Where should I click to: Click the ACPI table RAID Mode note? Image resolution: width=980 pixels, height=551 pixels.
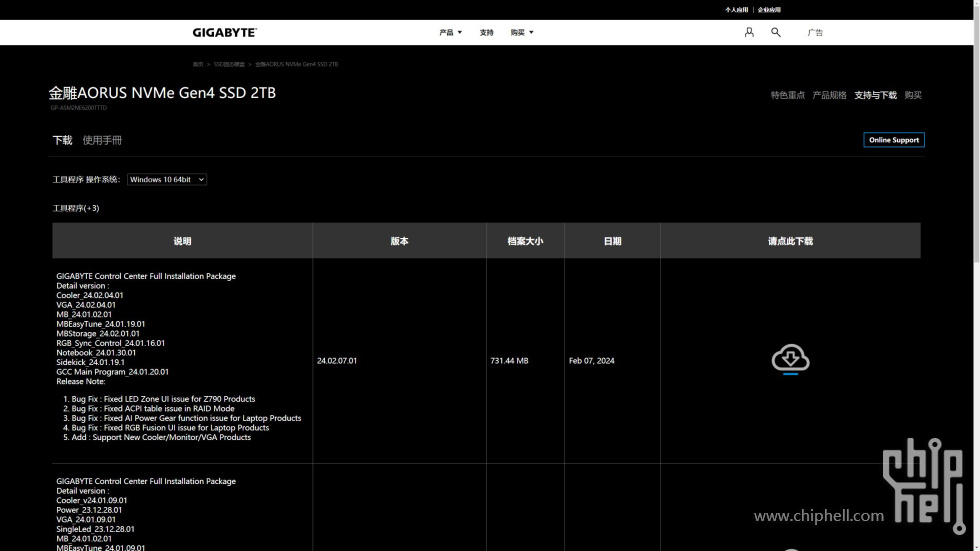click(153, 409)
